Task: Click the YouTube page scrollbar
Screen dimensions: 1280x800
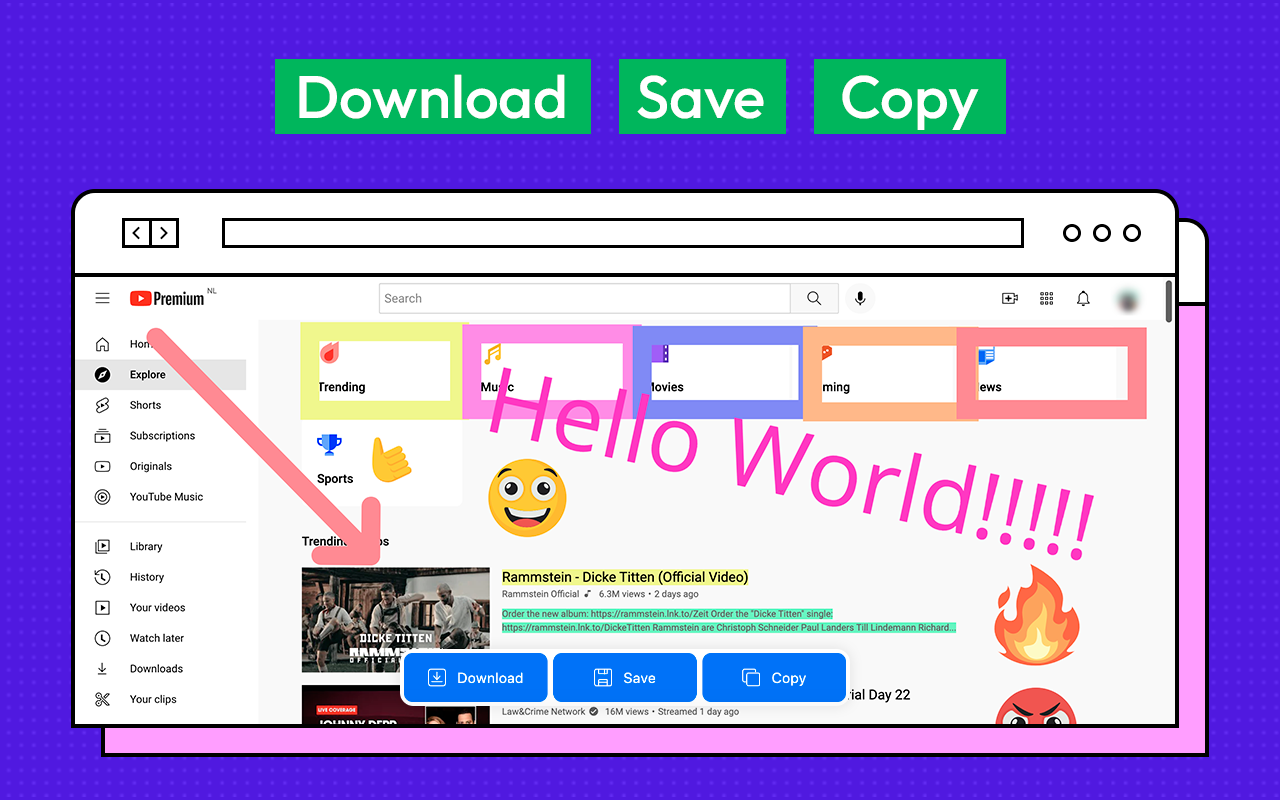Action: tap(1168, 301)
